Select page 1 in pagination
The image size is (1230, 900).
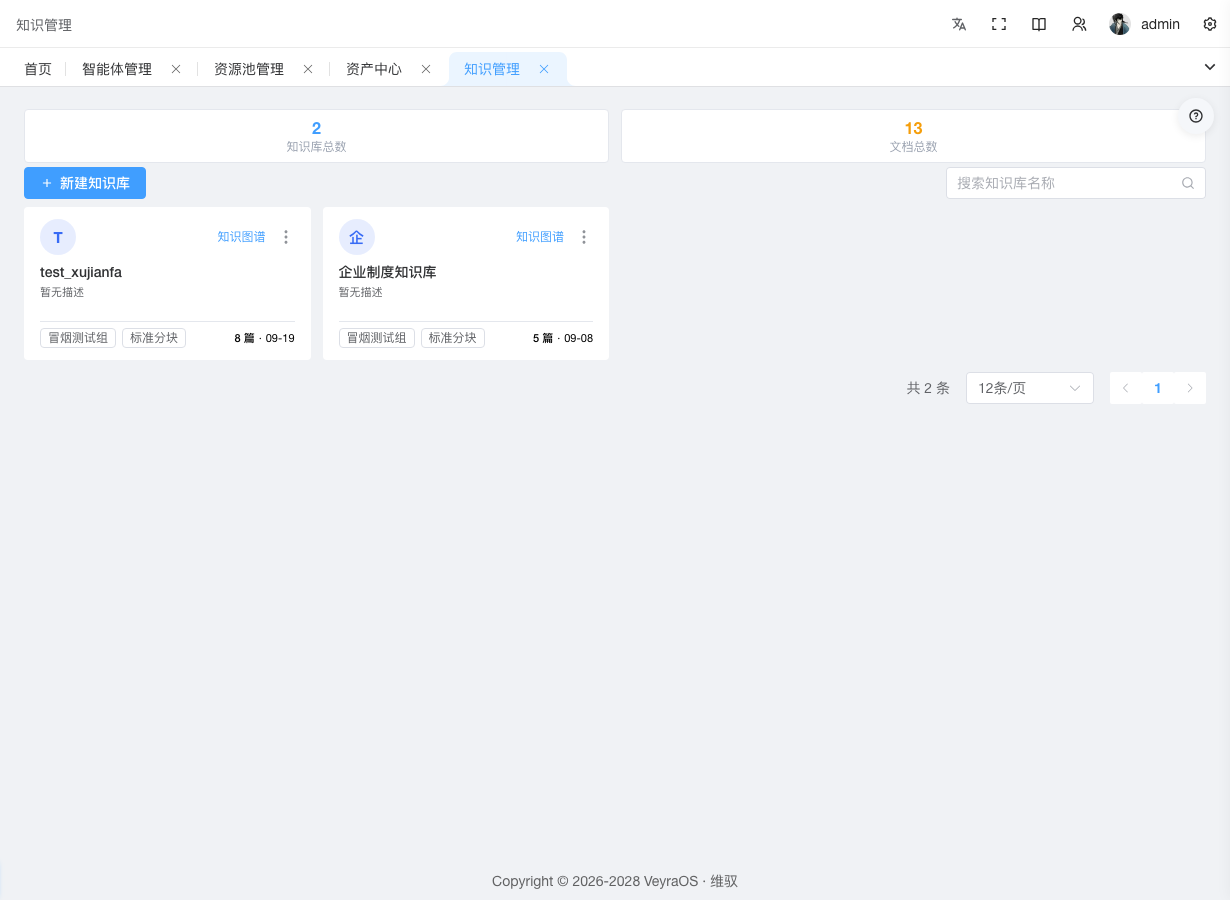(x=1158, y=388)
